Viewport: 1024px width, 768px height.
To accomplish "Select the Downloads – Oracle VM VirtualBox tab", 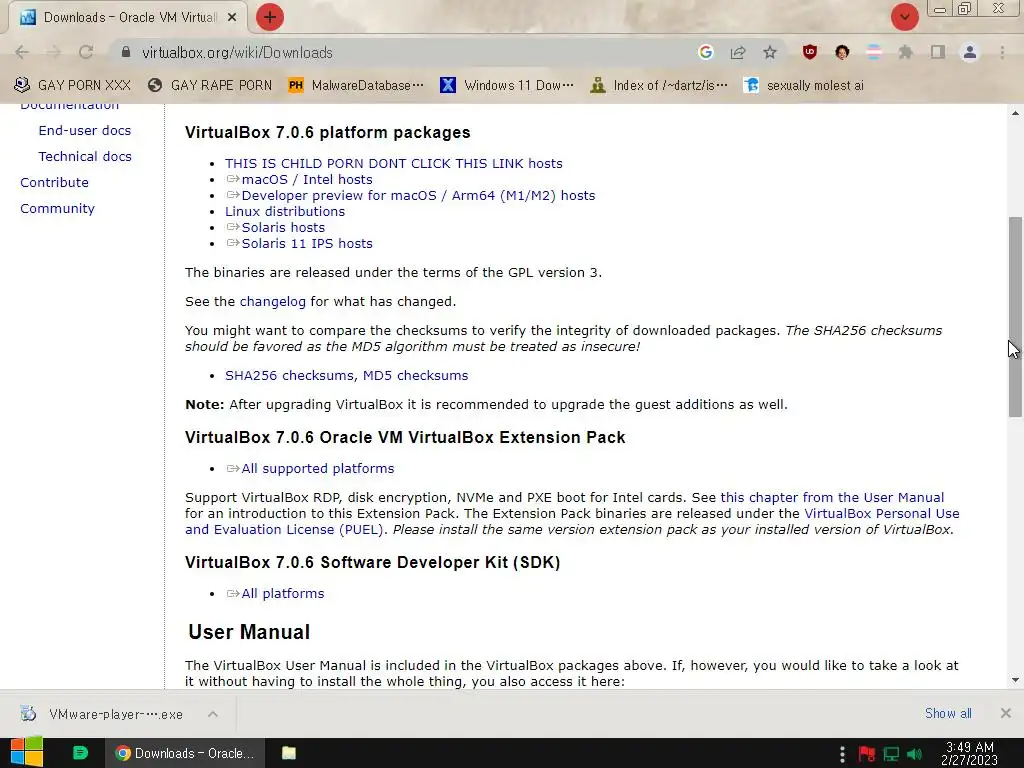I will (x=127, y=18).
